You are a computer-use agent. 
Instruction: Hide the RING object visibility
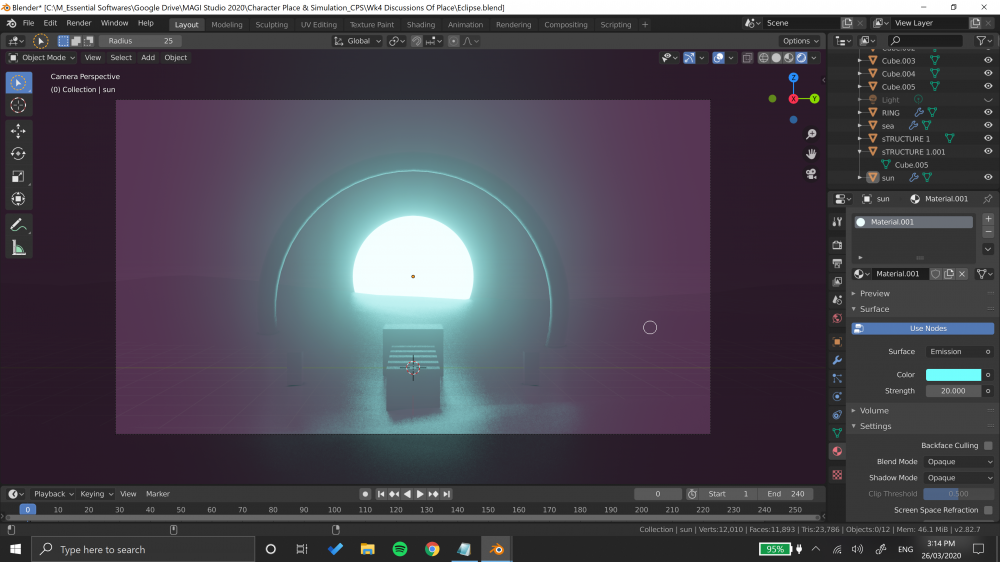[x=988, y=112]
